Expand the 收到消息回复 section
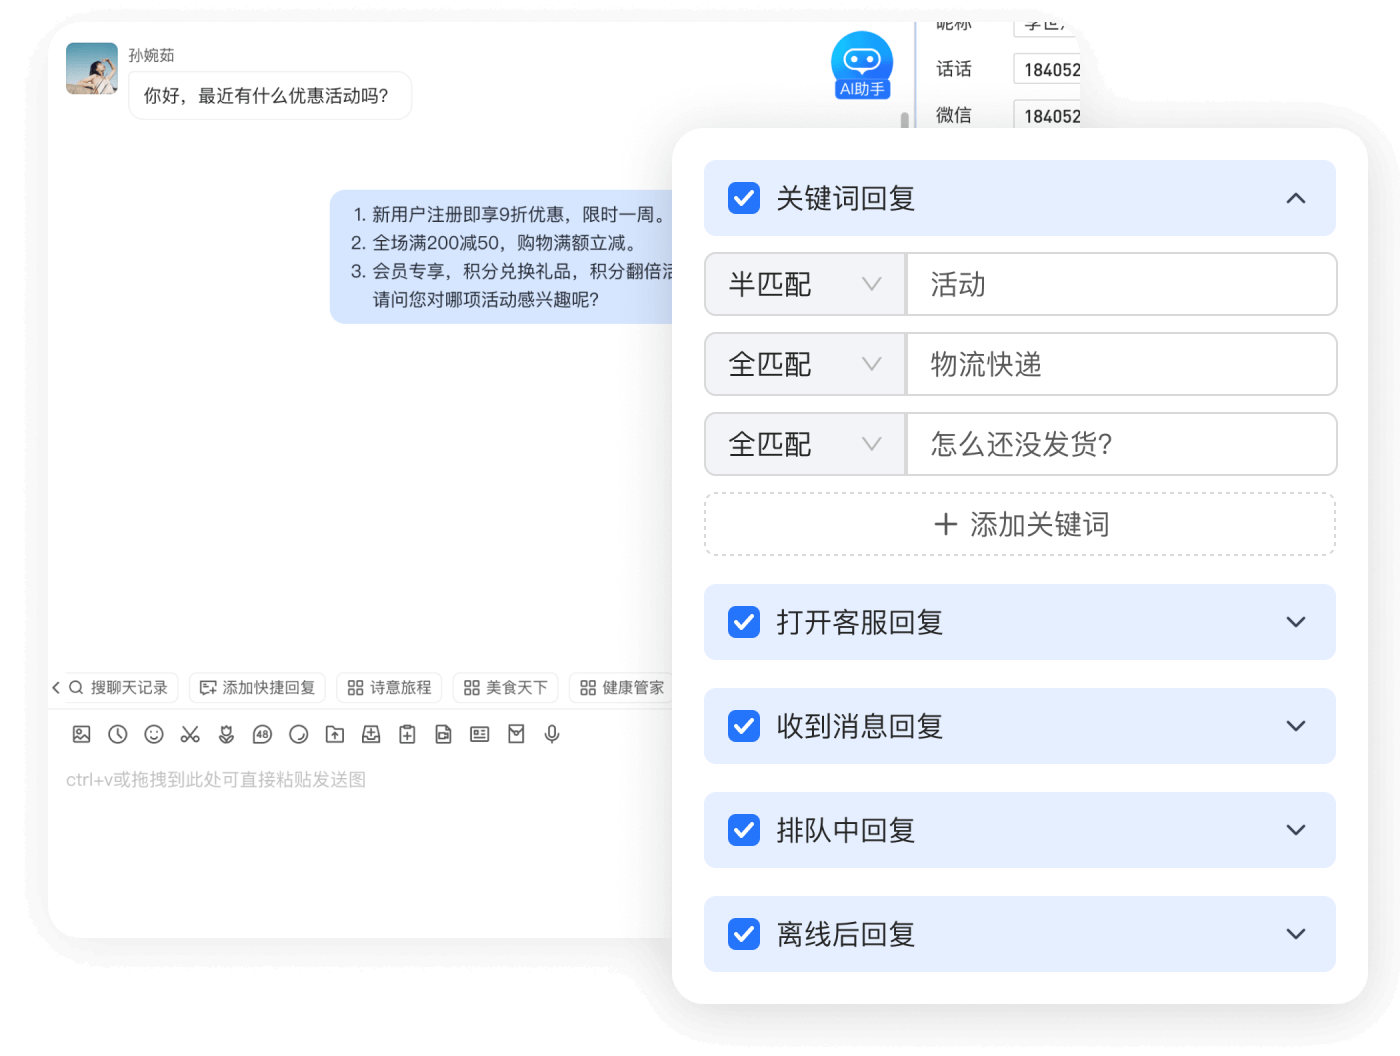The width and height of the screenshot is (1400, 1056). [1295, 726]
